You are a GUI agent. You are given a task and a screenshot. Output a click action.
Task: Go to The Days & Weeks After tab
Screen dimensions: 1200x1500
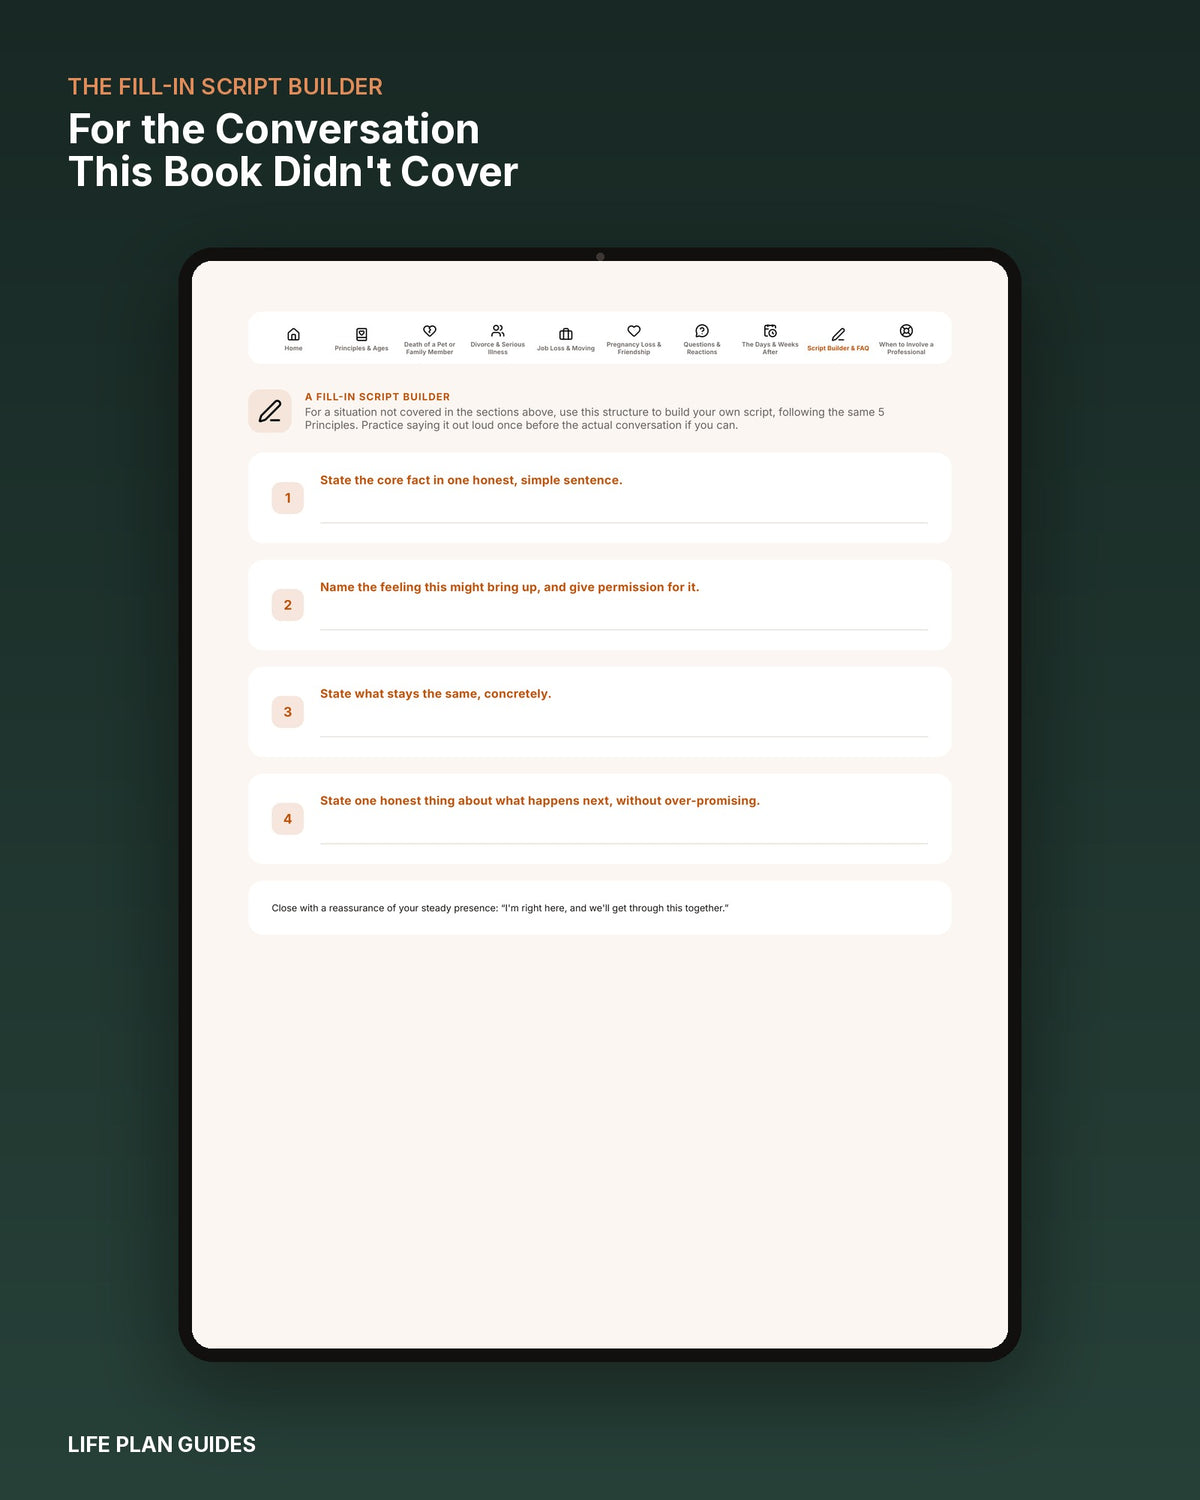[770, 338]
